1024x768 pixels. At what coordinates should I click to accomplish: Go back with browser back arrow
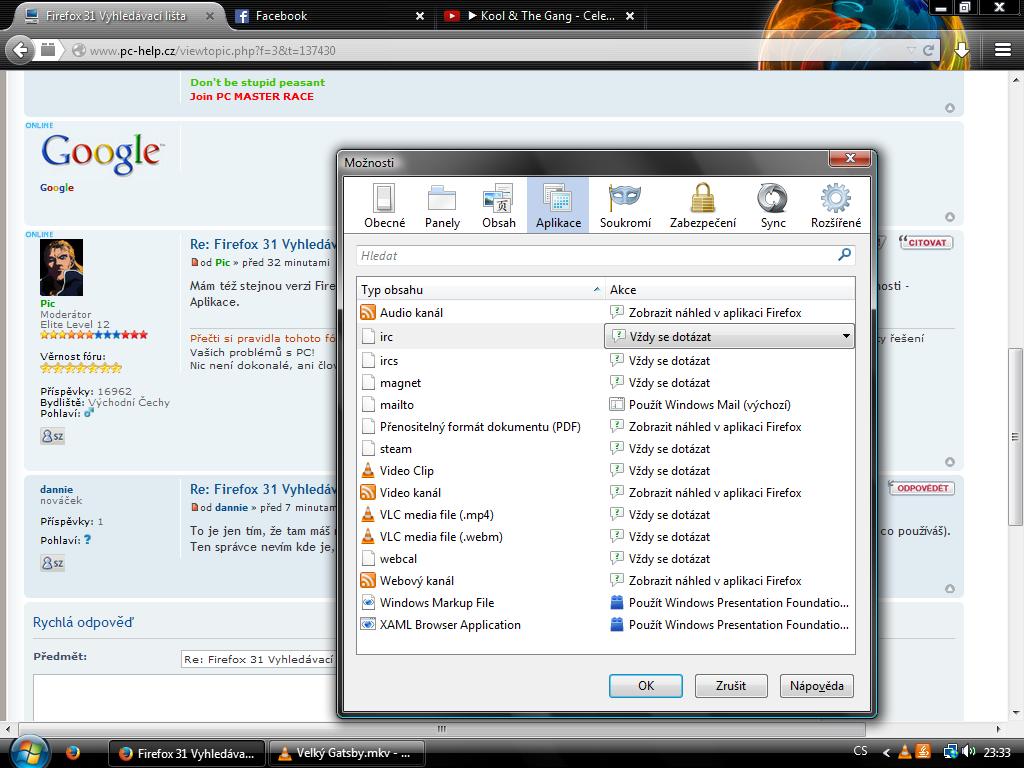[20, 50]
